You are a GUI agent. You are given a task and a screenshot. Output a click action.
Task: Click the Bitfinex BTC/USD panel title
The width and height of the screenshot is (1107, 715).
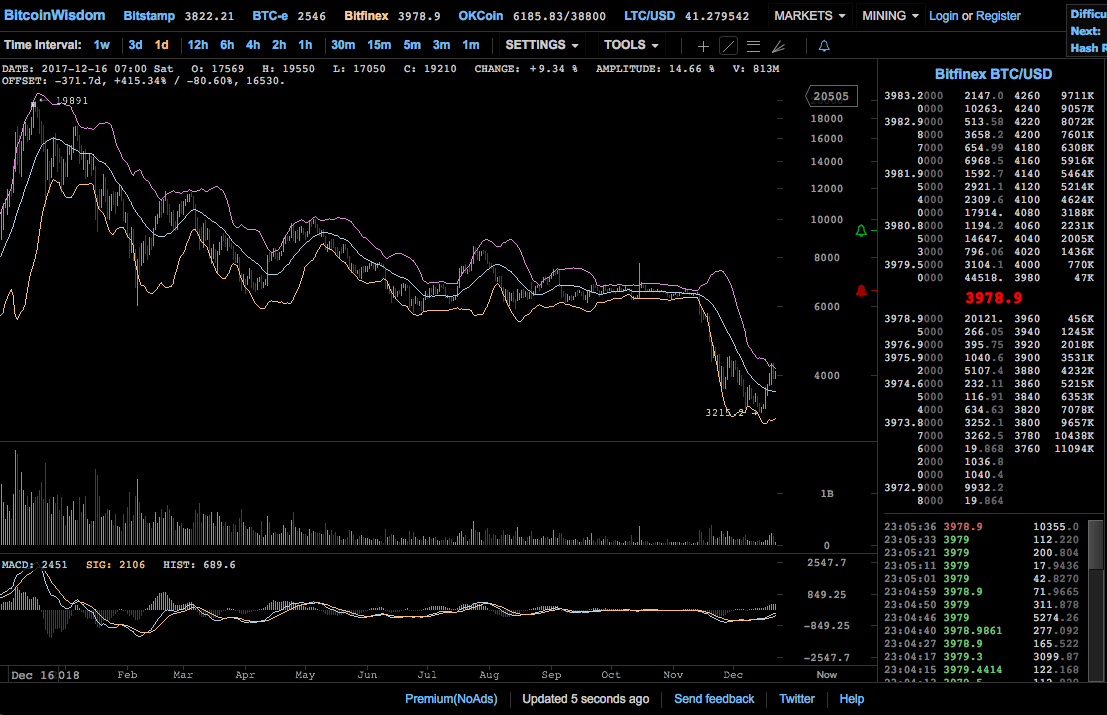point(993,74)
